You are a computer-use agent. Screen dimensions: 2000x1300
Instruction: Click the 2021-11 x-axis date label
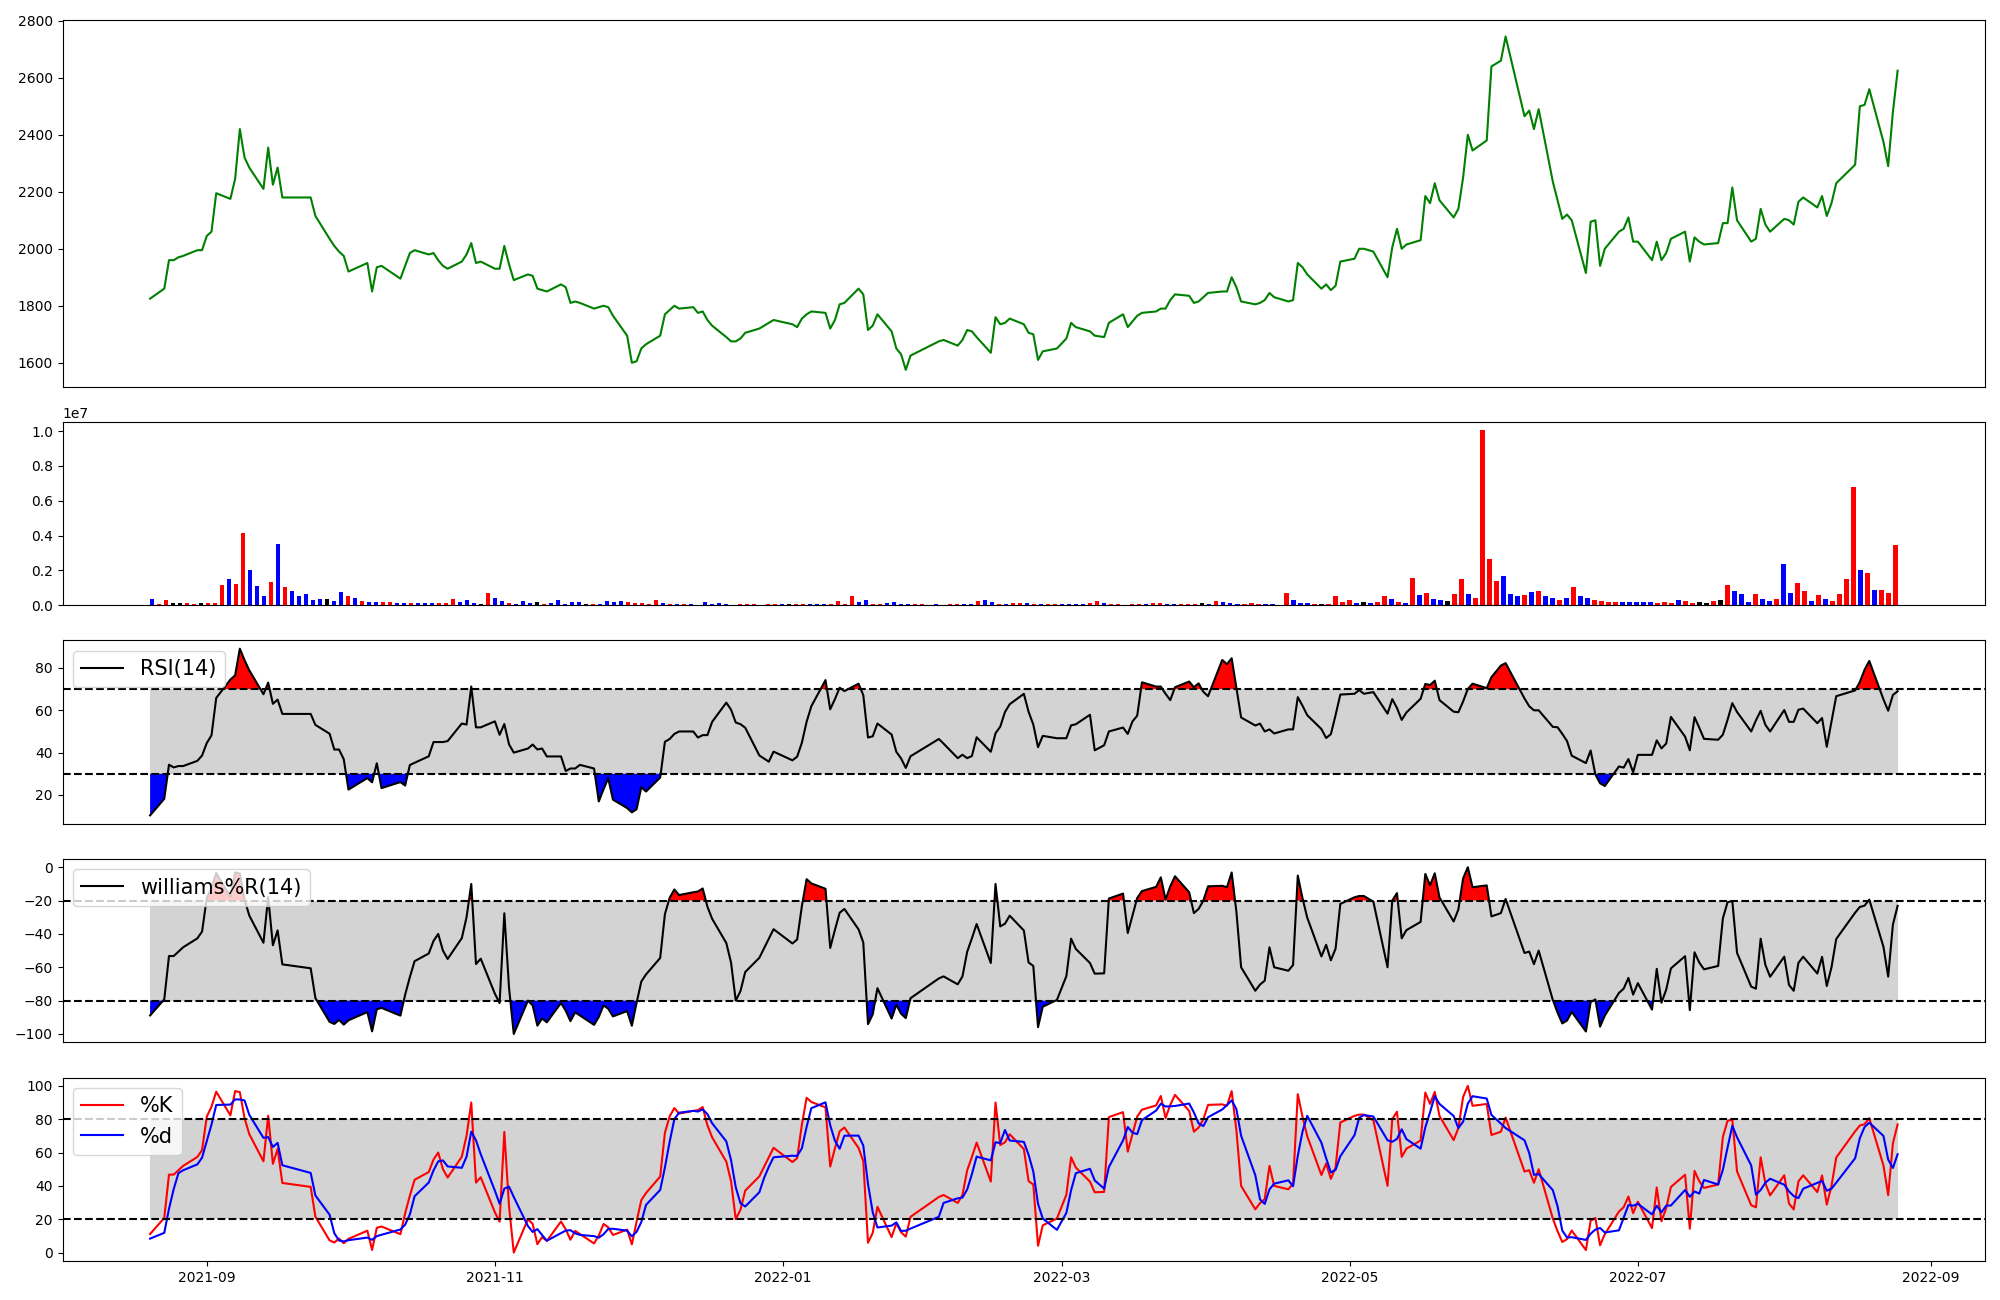(x=495, y=1277)
